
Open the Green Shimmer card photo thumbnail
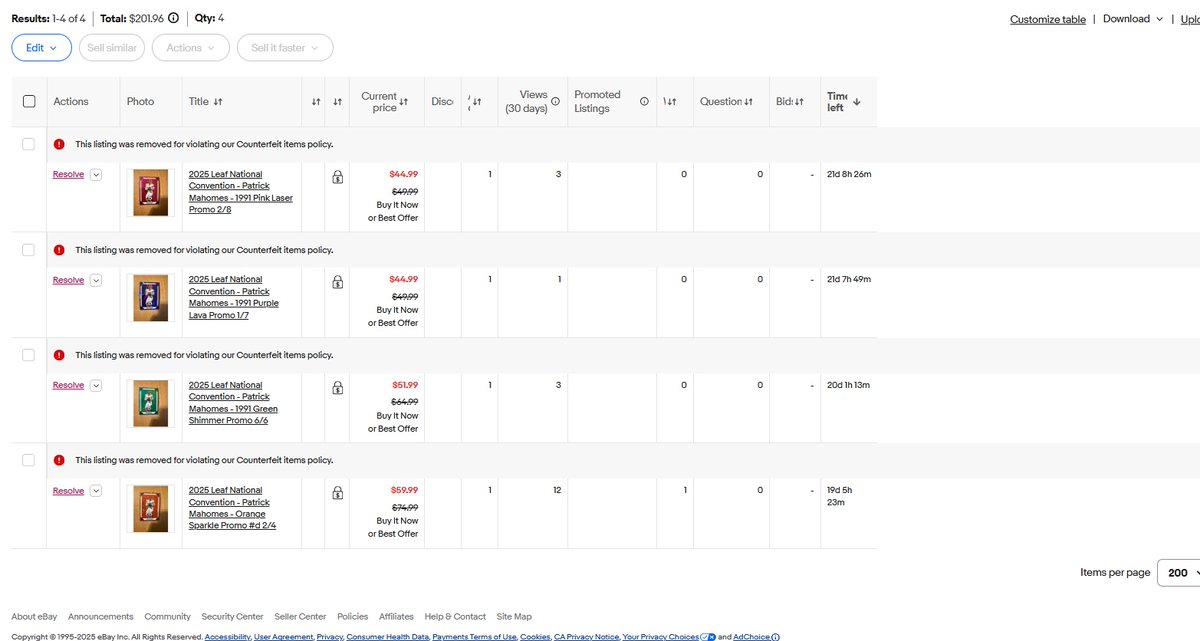pos(151,404)
